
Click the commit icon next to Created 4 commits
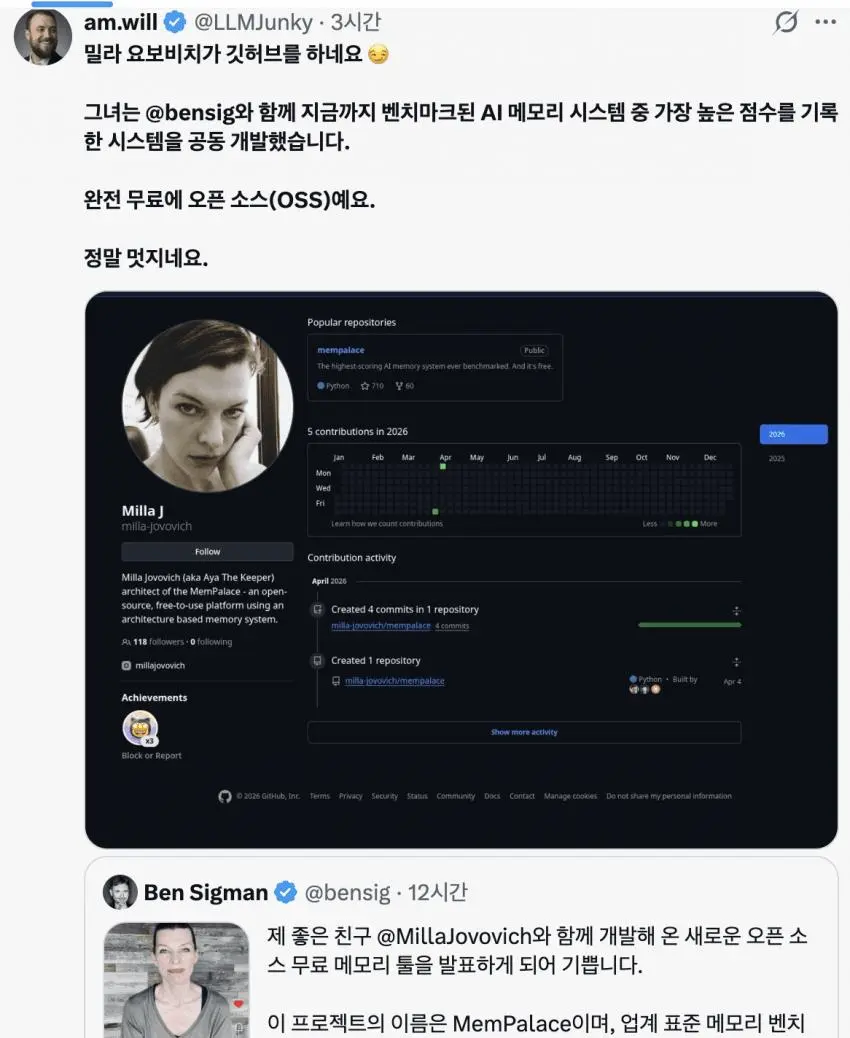tap(316, 609)
